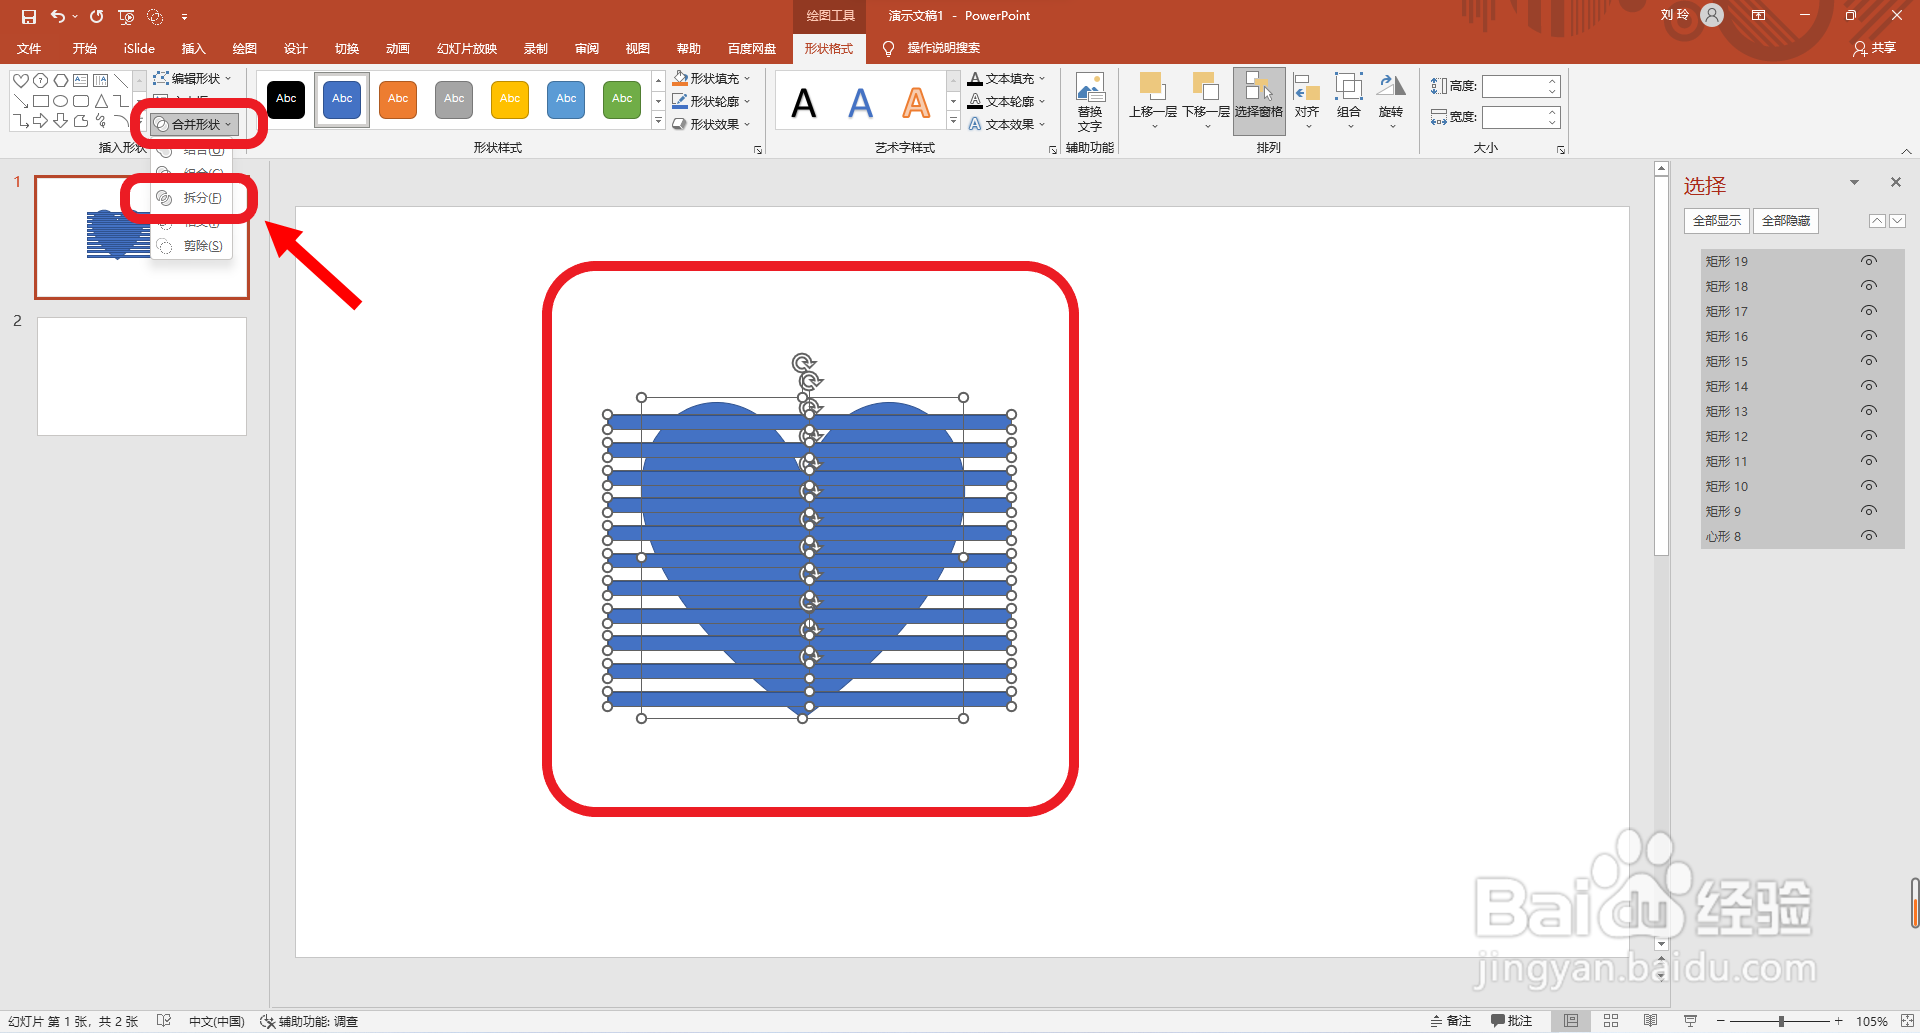Screen dimensions: 1920x1033
Task: Expand the shape styles gallery
Action: [658, 121]
